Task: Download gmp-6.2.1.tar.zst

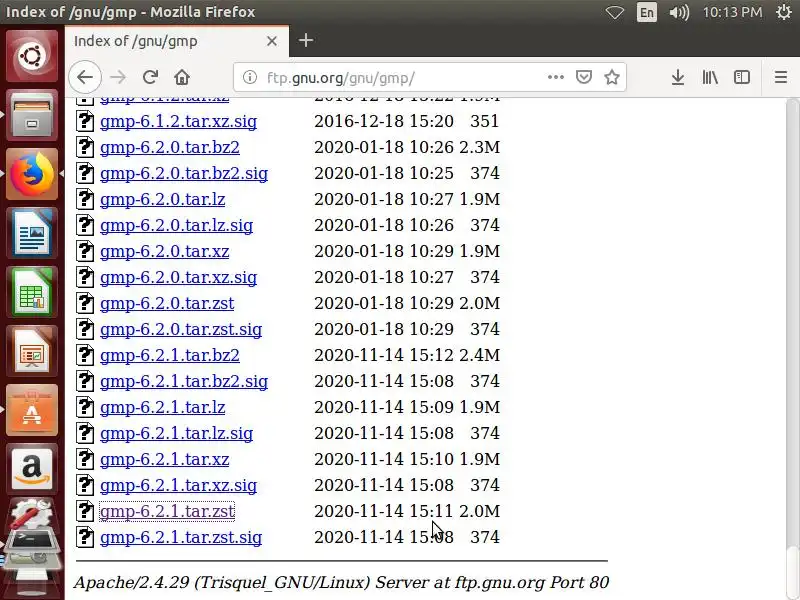Action: [167, 511]
